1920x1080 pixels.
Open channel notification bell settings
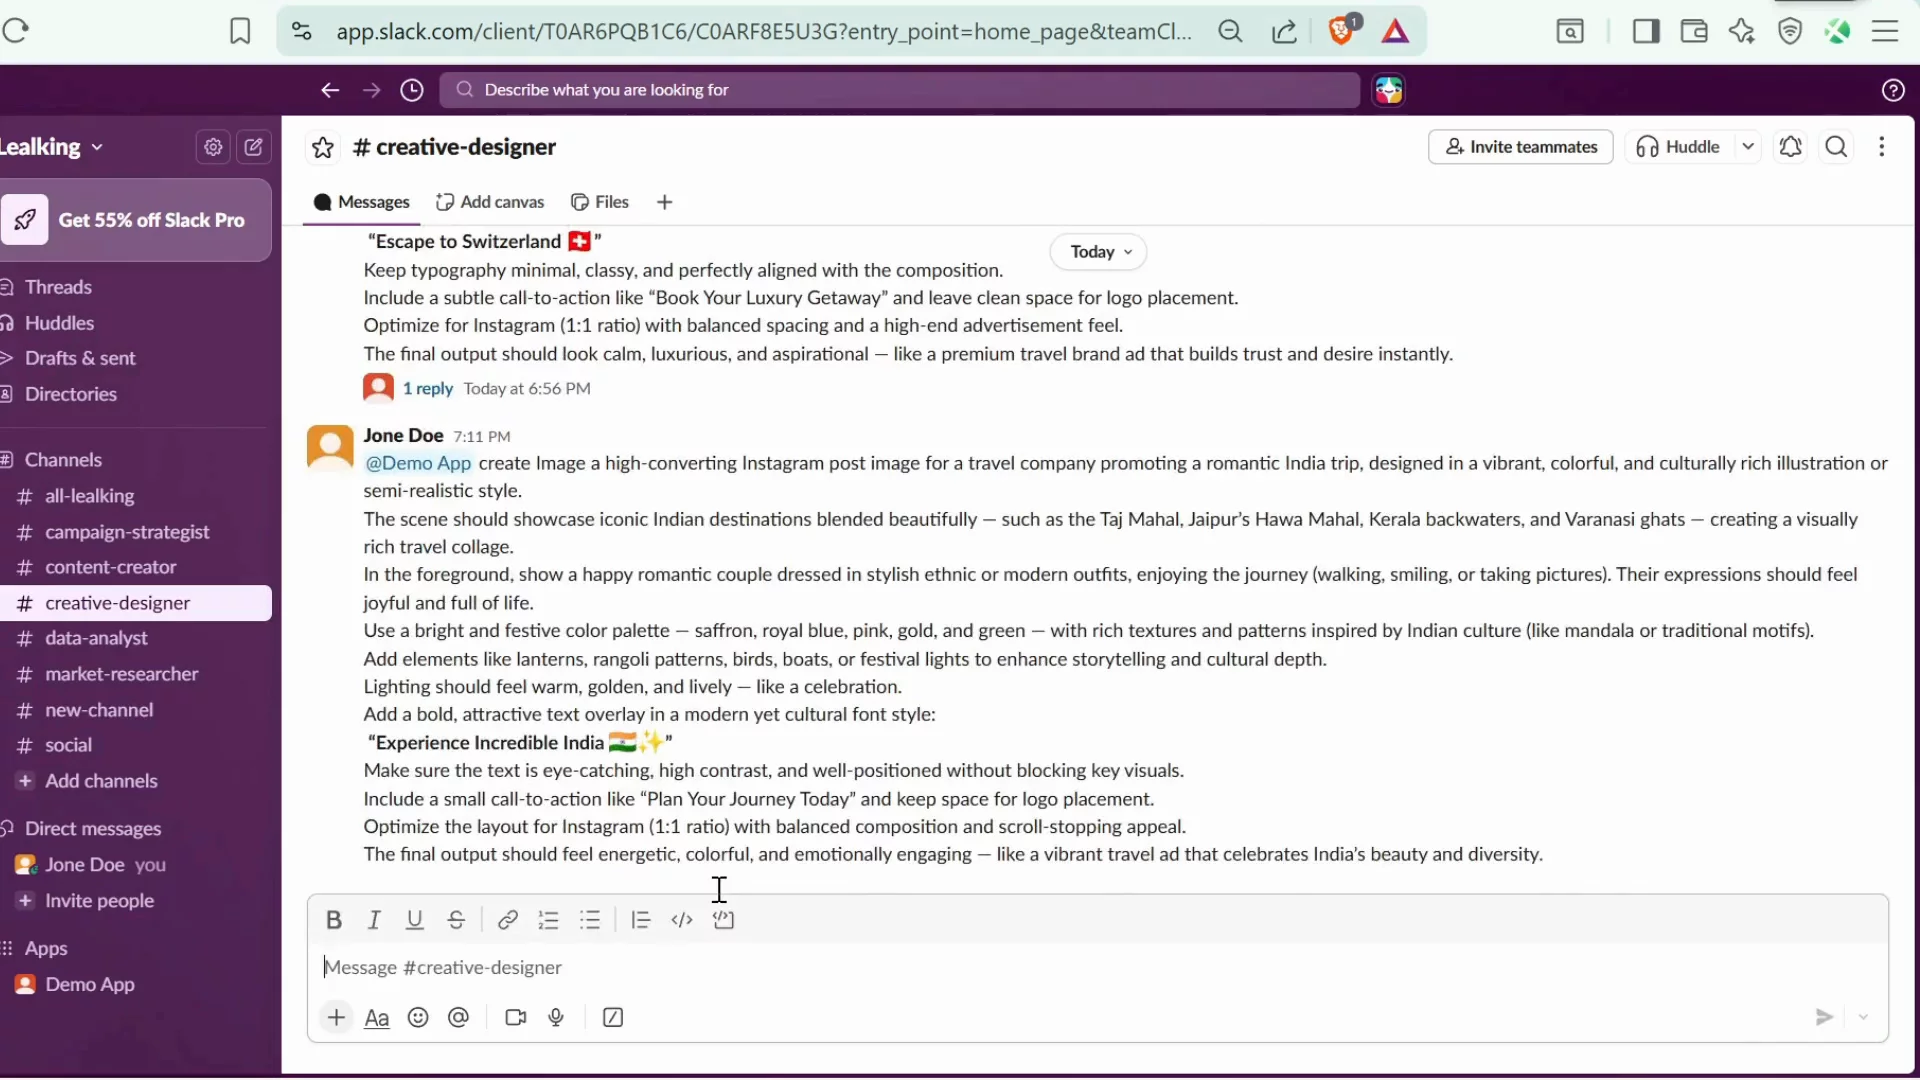(x=1790, y=147)
